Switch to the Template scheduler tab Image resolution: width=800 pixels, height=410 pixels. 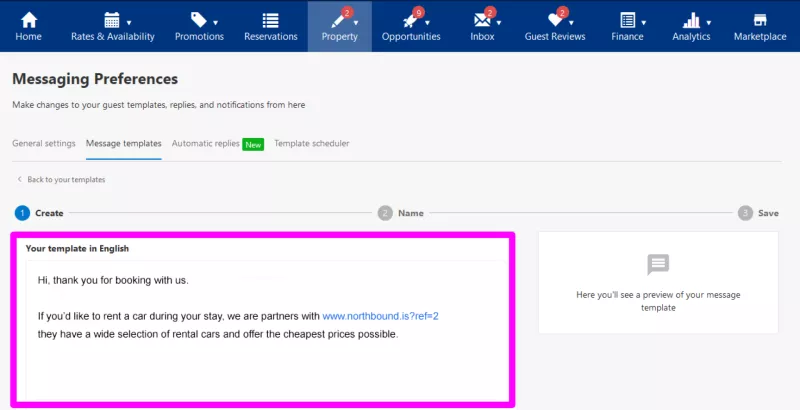coord(312,143)
